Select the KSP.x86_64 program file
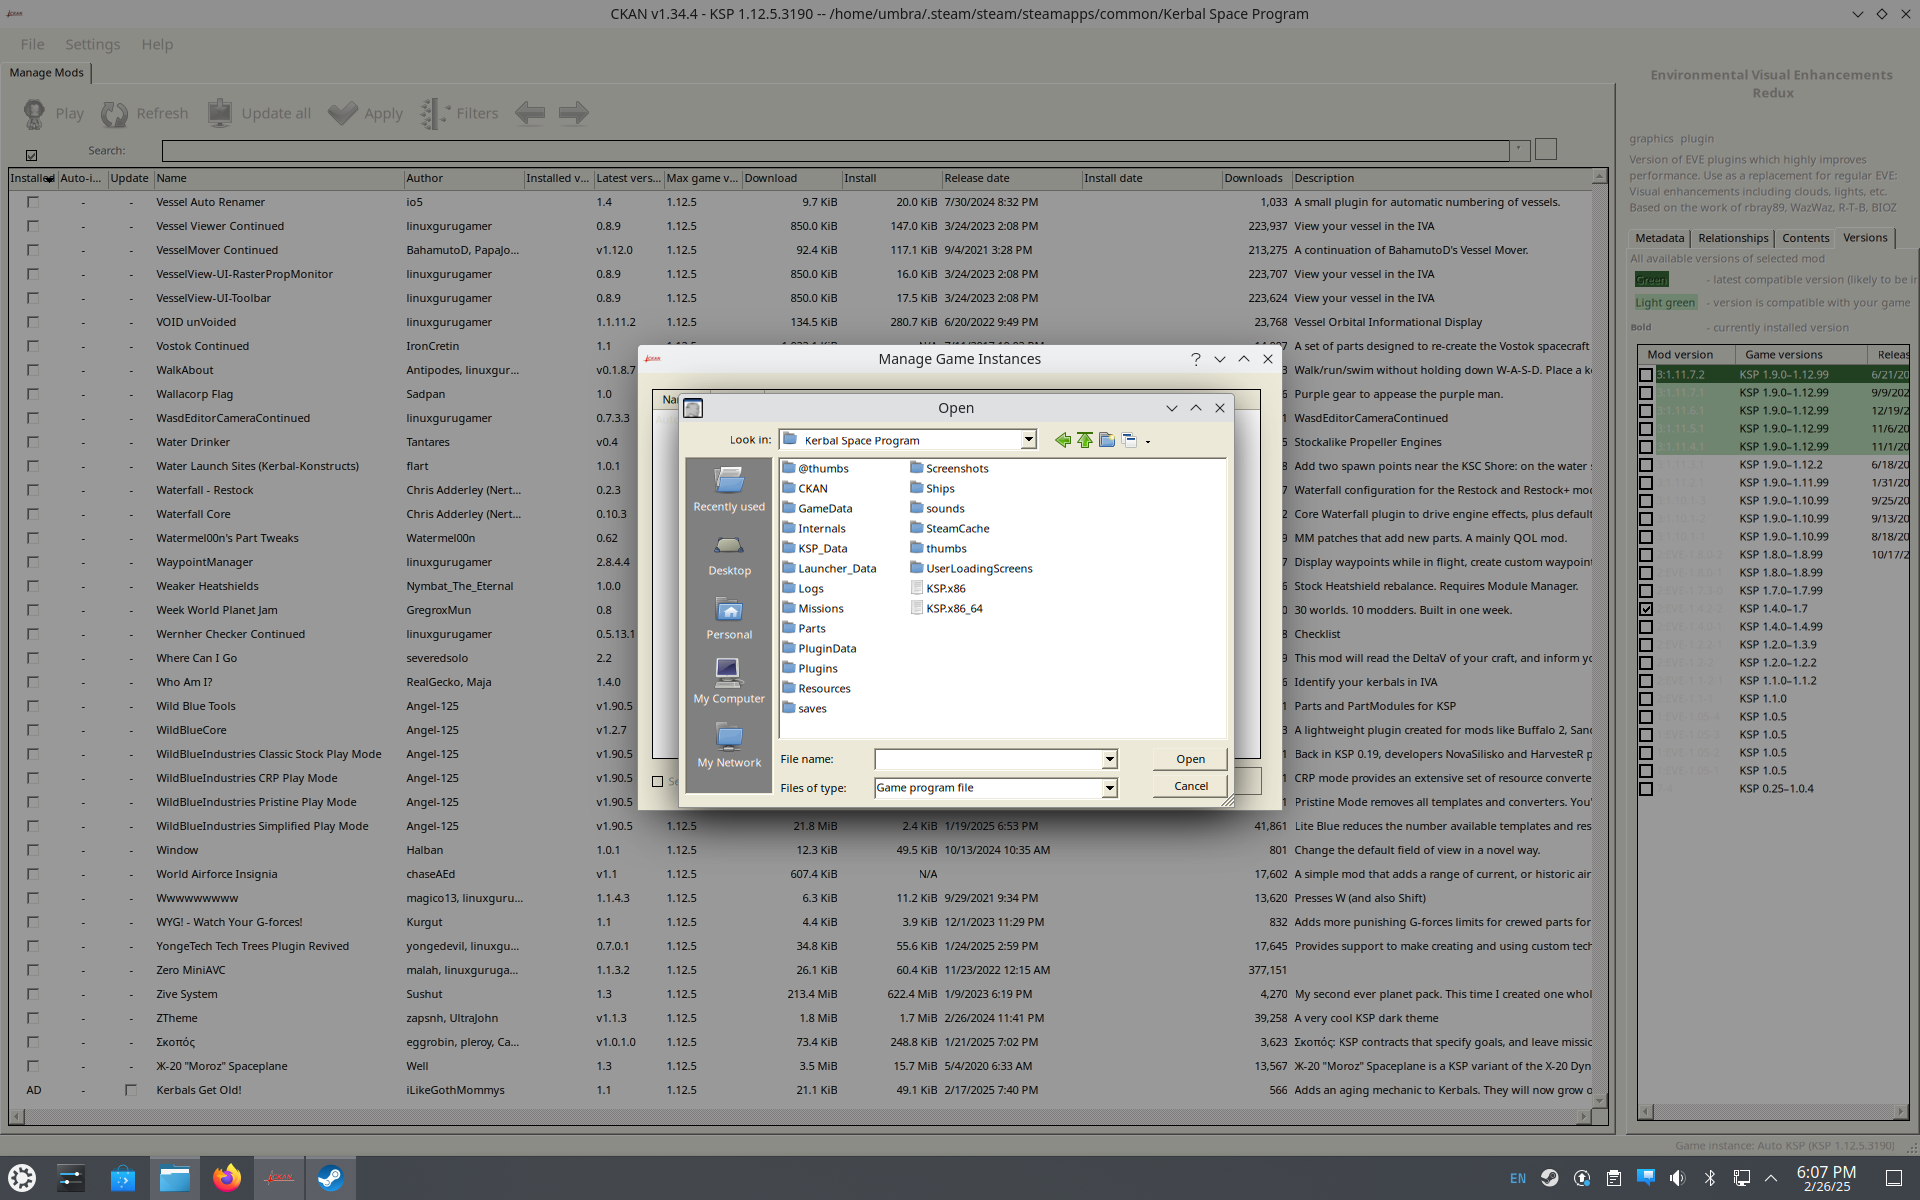 pos(946,608)
